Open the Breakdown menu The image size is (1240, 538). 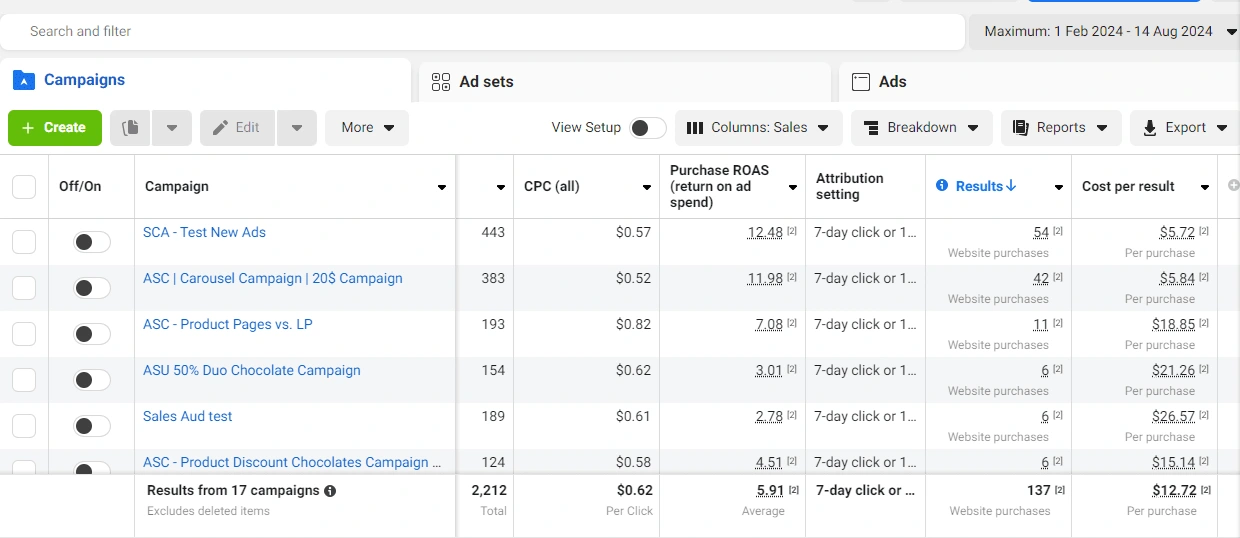[921, 128]
